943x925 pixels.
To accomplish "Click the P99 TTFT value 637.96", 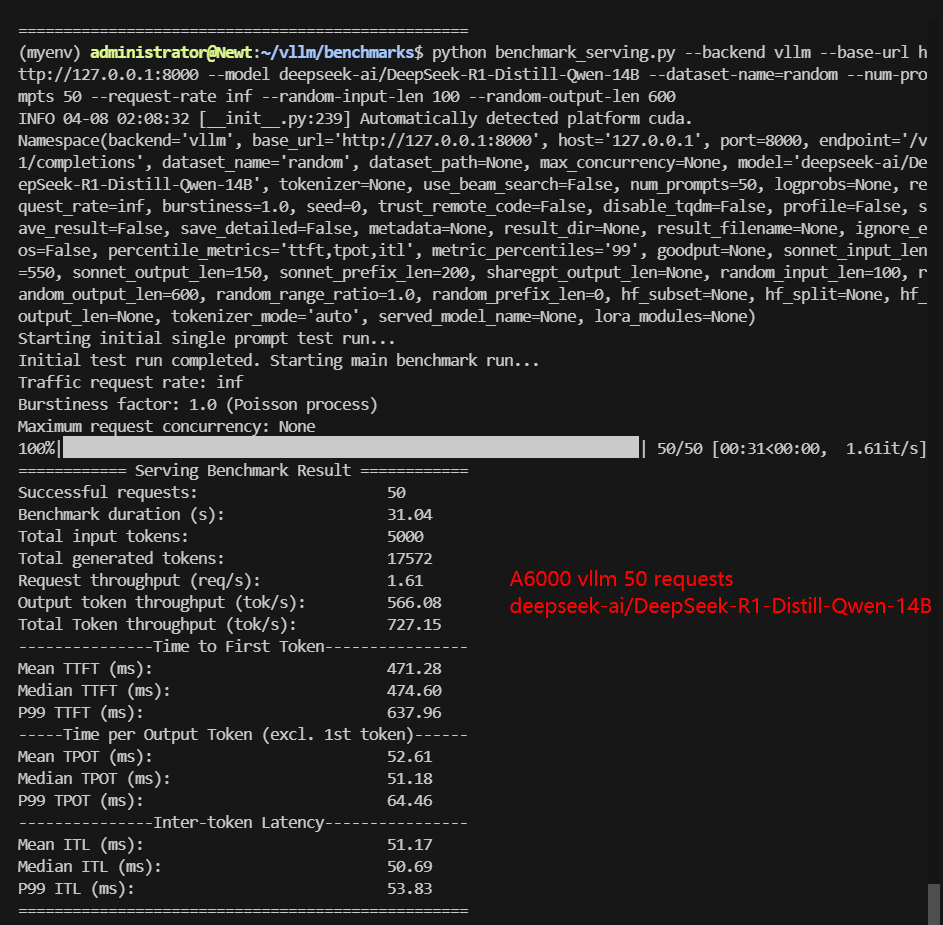I will [x=414, y=713].
